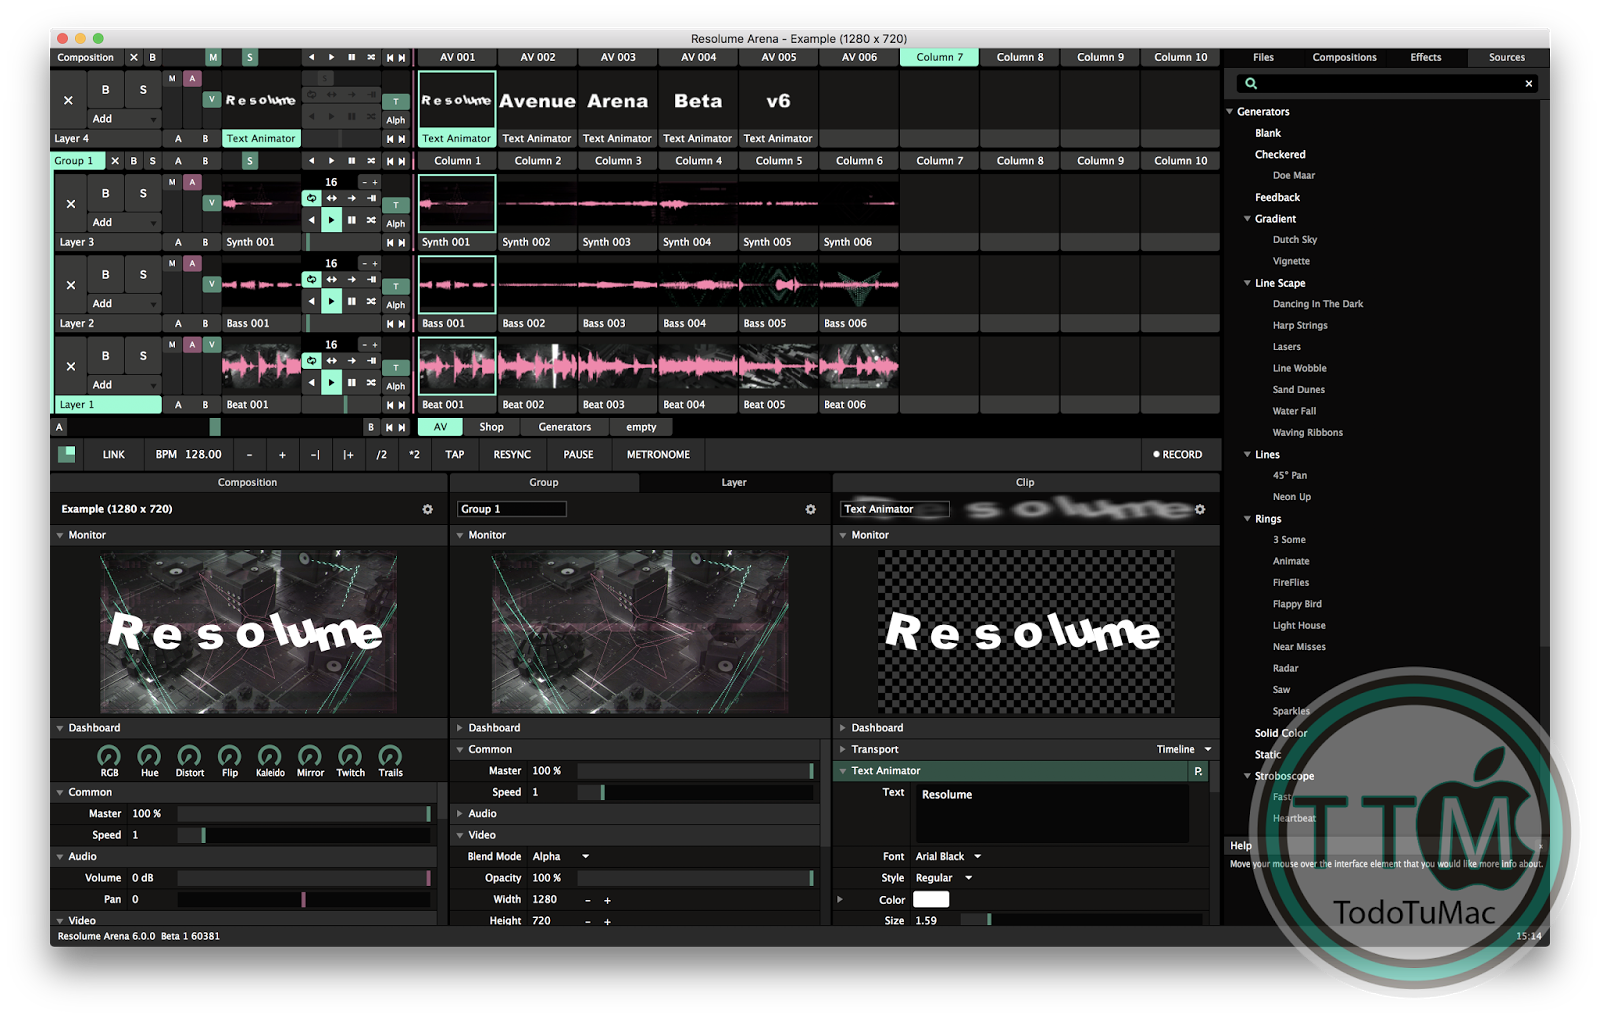
Task: Open the Font Arial Black dropdown
Action: click(x=948, y=857)
